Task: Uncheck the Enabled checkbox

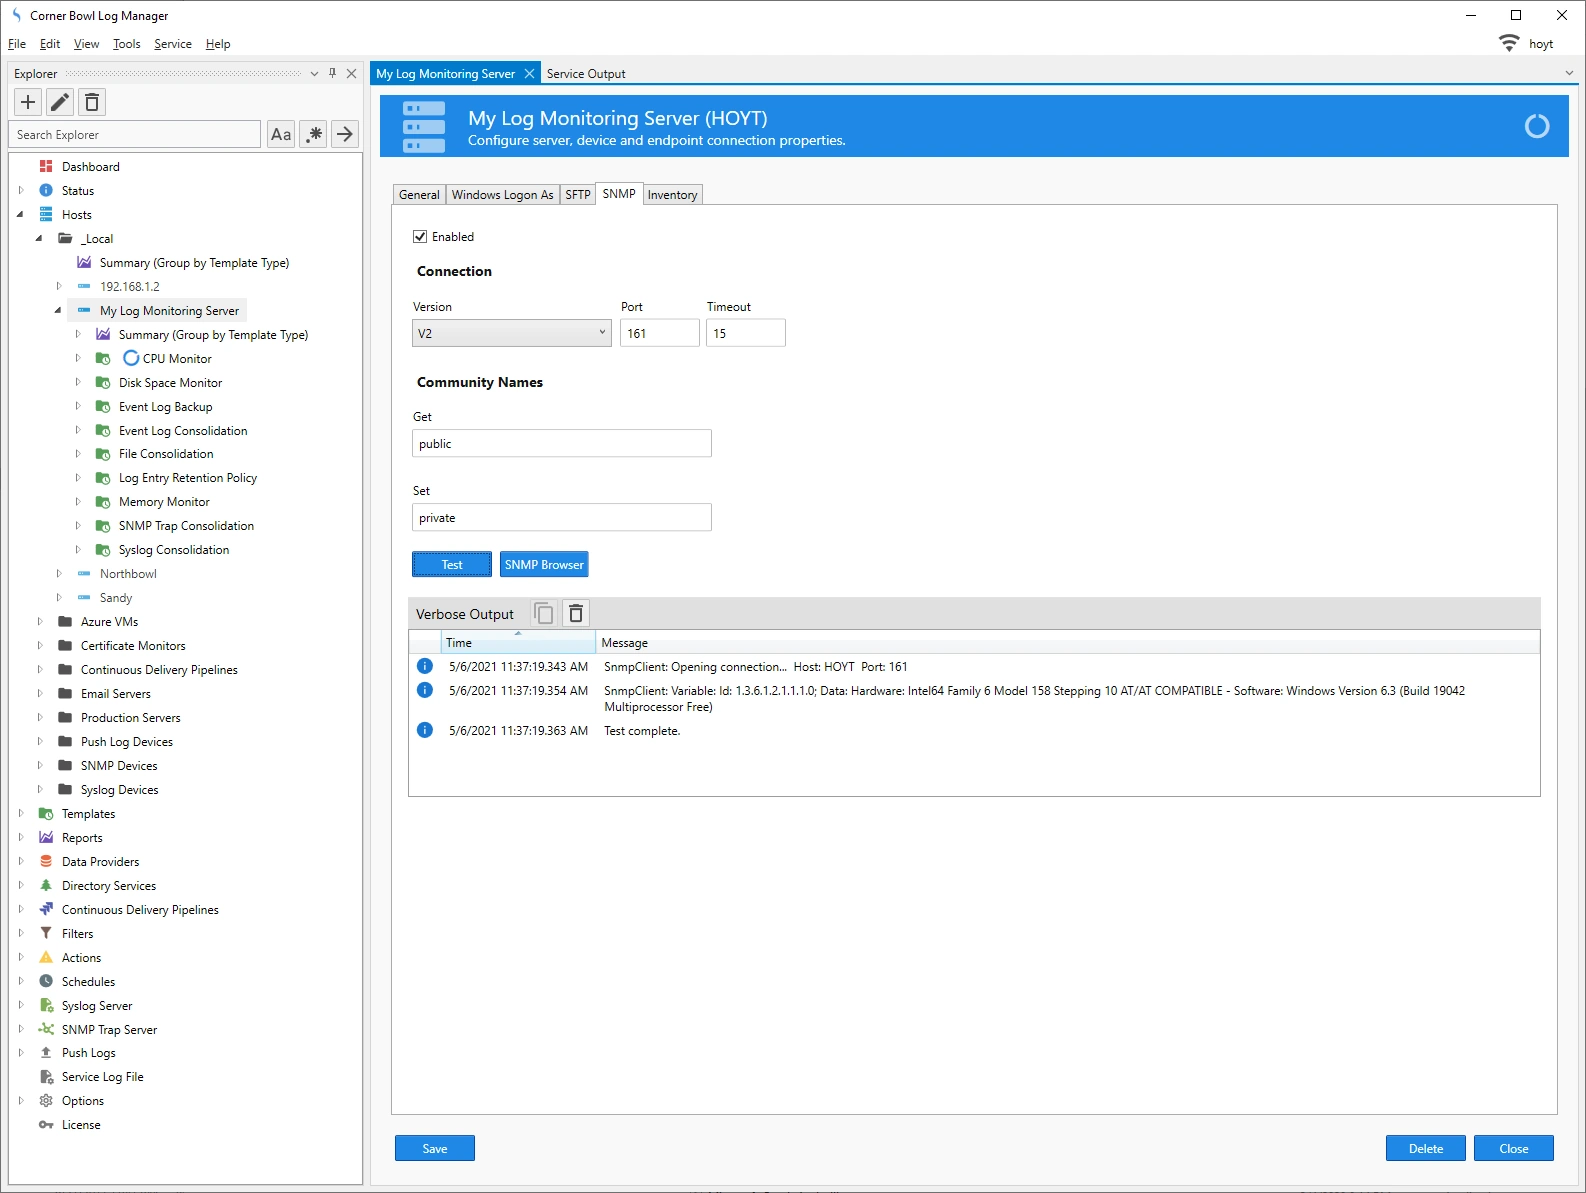Action: [x=420, y=237]
